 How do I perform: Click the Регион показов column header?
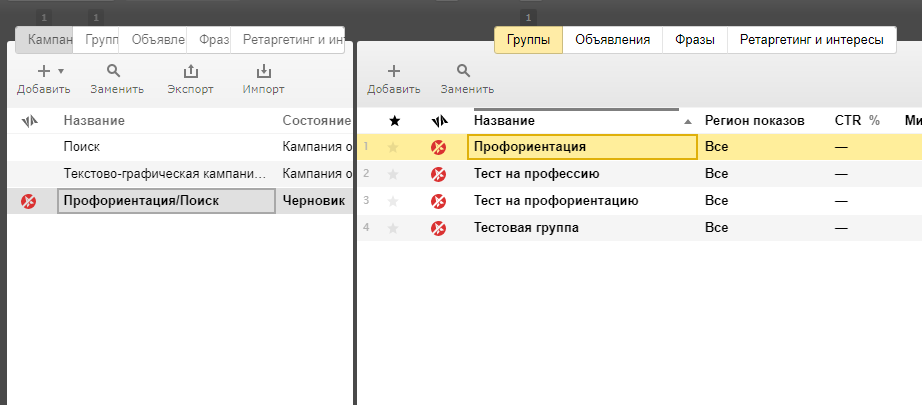pos(754,121)
